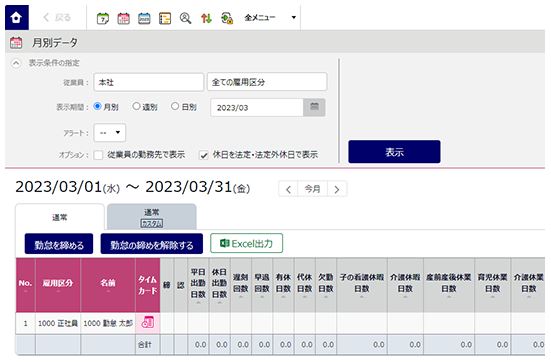Viewport: 551px width, 362px height.
Task: Sort by 代休日数 column header
Action: pyautogui.click(x=305, y=285)
